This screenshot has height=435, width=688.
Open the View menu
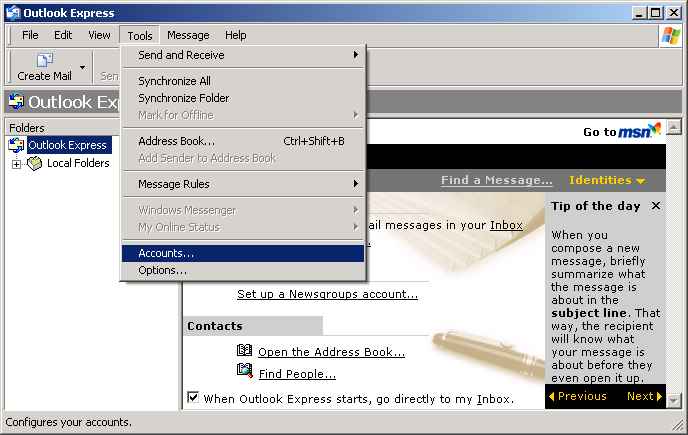click(99, 35)
